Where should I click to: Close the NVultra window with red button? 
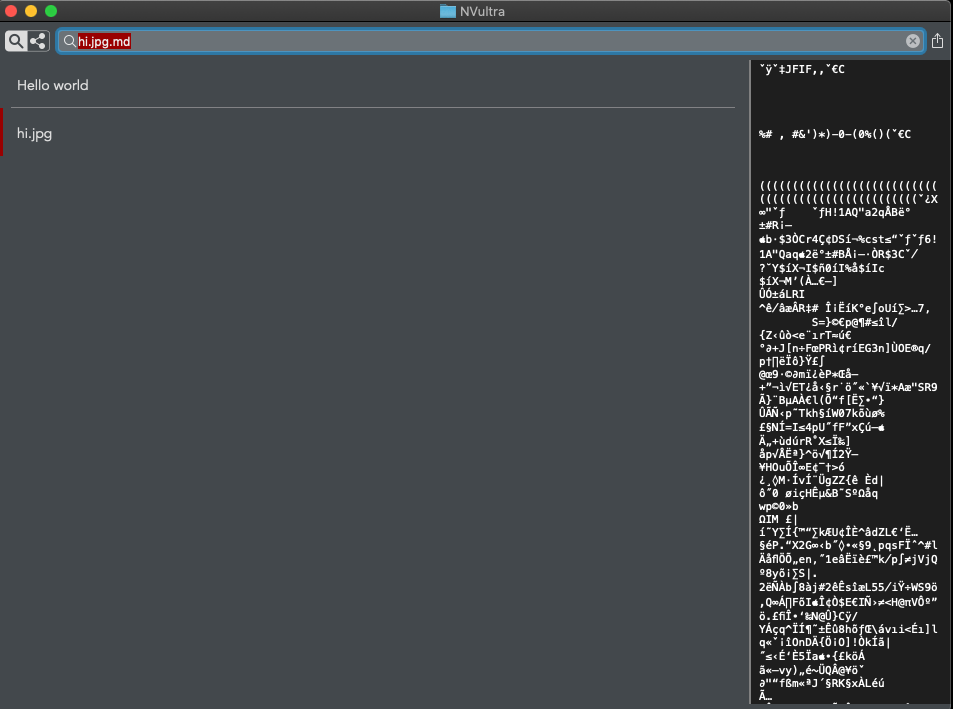pos(11,11)
